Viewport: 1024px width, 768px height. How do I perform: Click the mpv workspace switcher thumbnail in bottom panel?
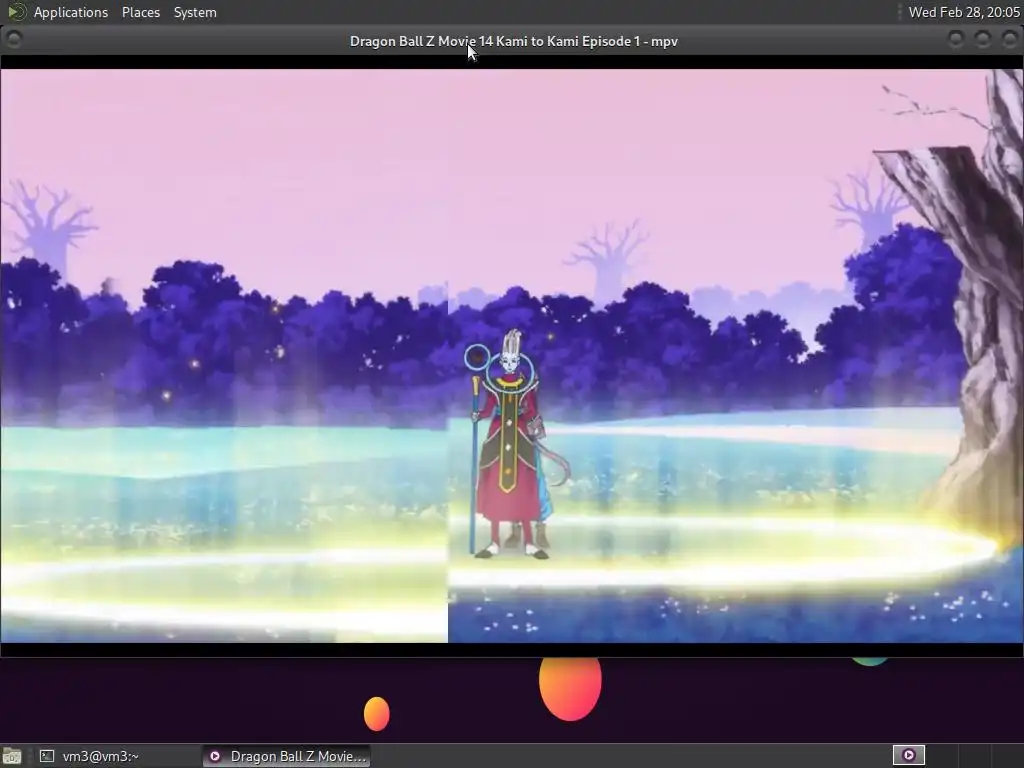tap(908, 756)
